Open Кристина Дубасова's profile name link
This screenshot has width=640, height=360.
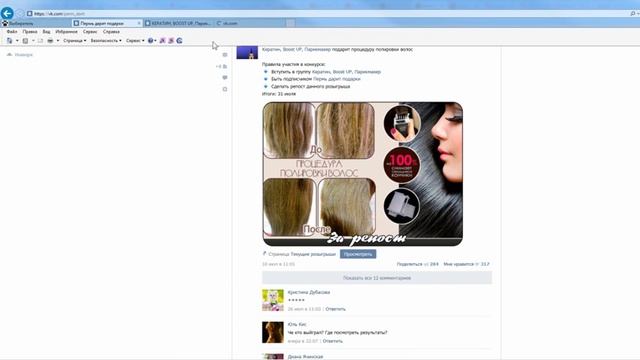tap(309, 292)
